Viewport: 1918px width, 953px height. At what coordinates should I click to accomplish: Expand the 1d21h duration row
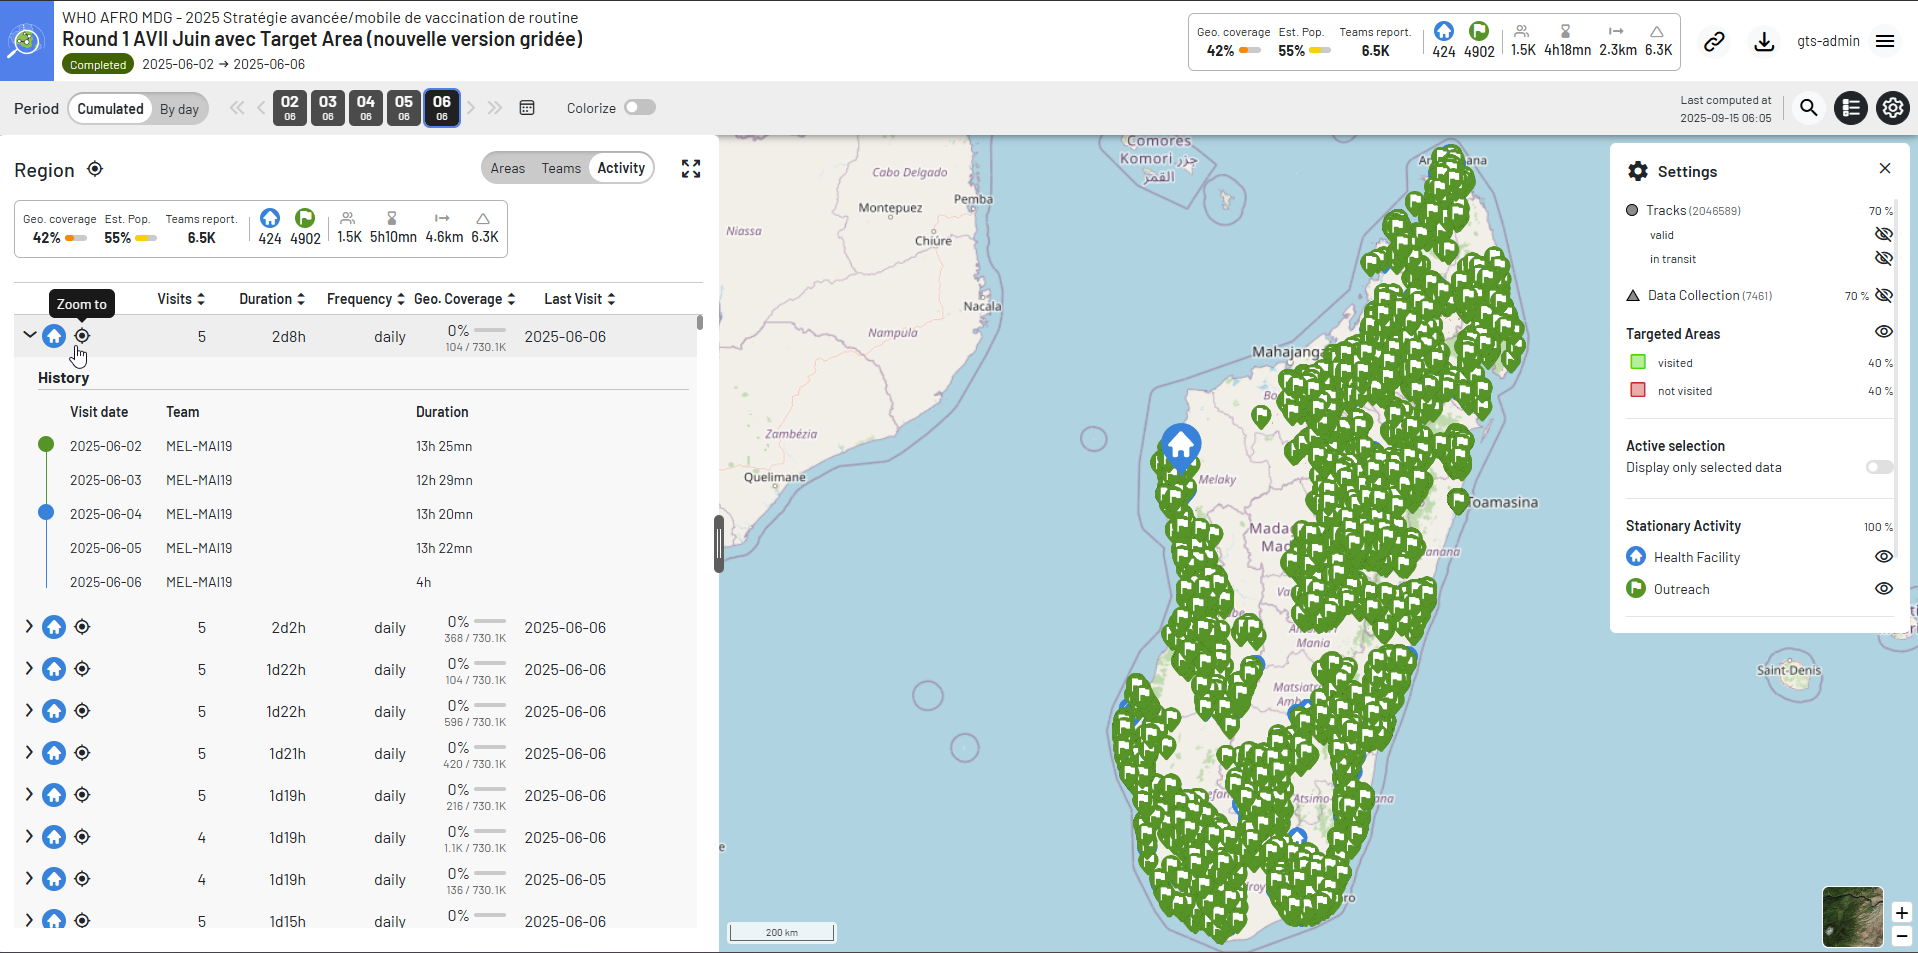[29, 753]
